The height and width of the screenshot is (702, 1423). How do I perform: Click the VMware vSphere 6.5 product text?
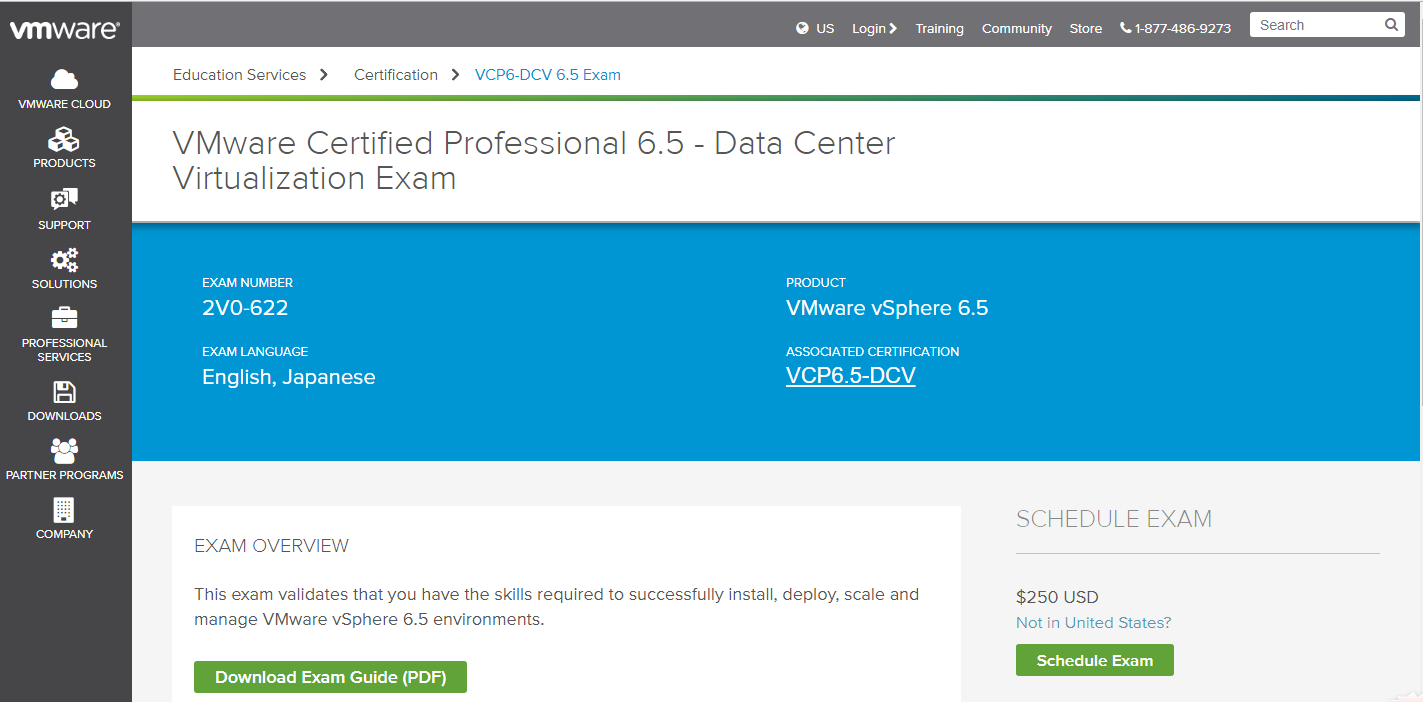point(887,308)
